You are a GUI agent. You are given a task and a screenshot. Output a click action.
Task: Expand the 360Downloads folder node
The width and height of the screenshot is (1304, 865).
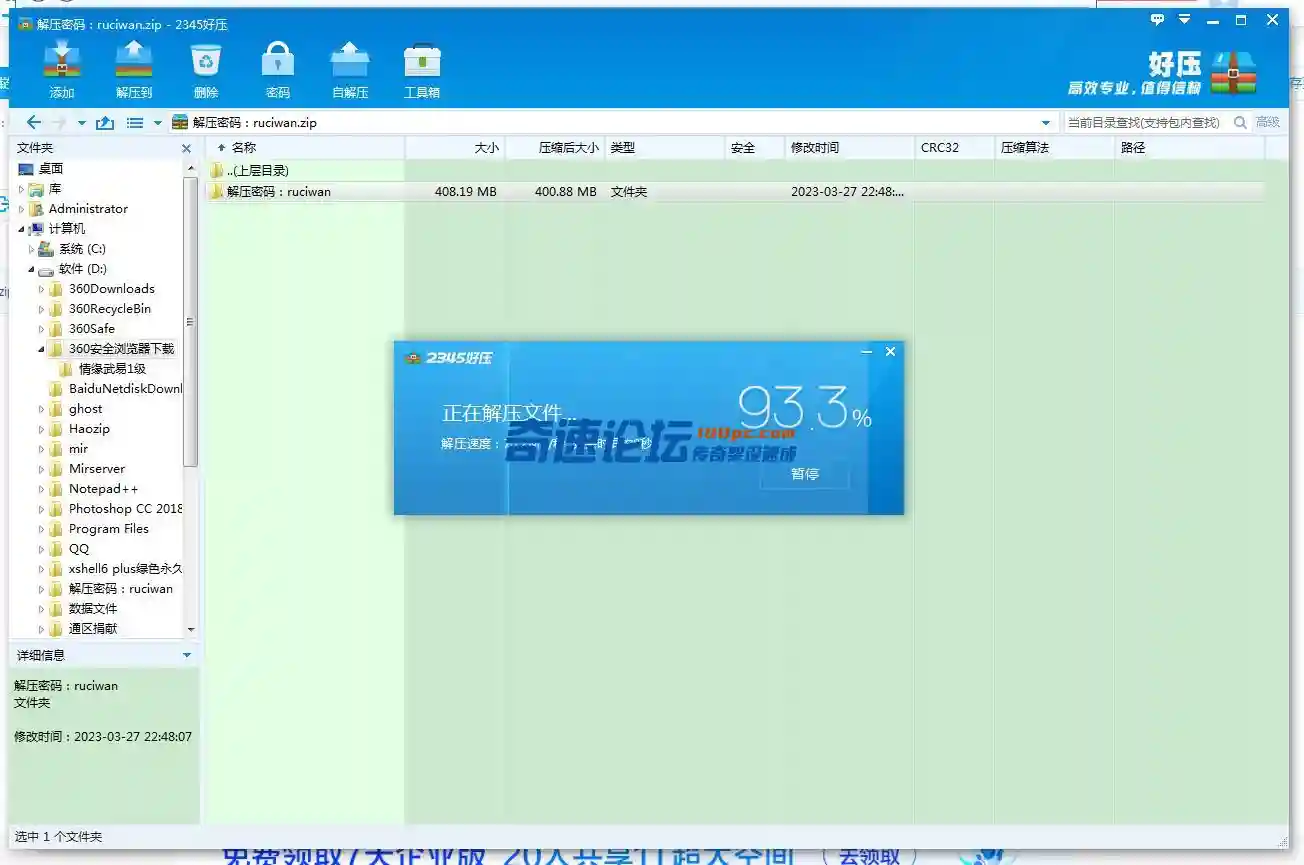[x=42, y=288]
